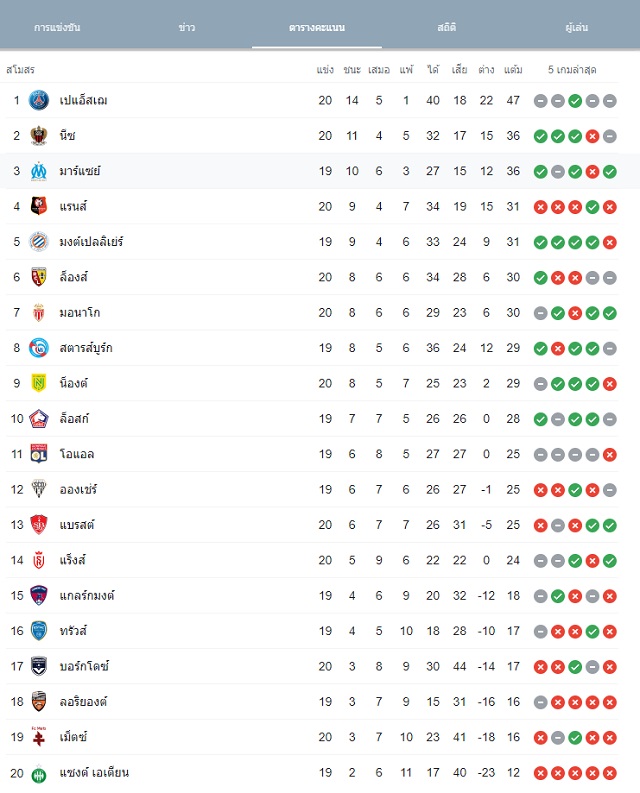Switch to the ผู้เล่น players tab
The width and height of the screenshot is (640, 793).
coord(577,27)
